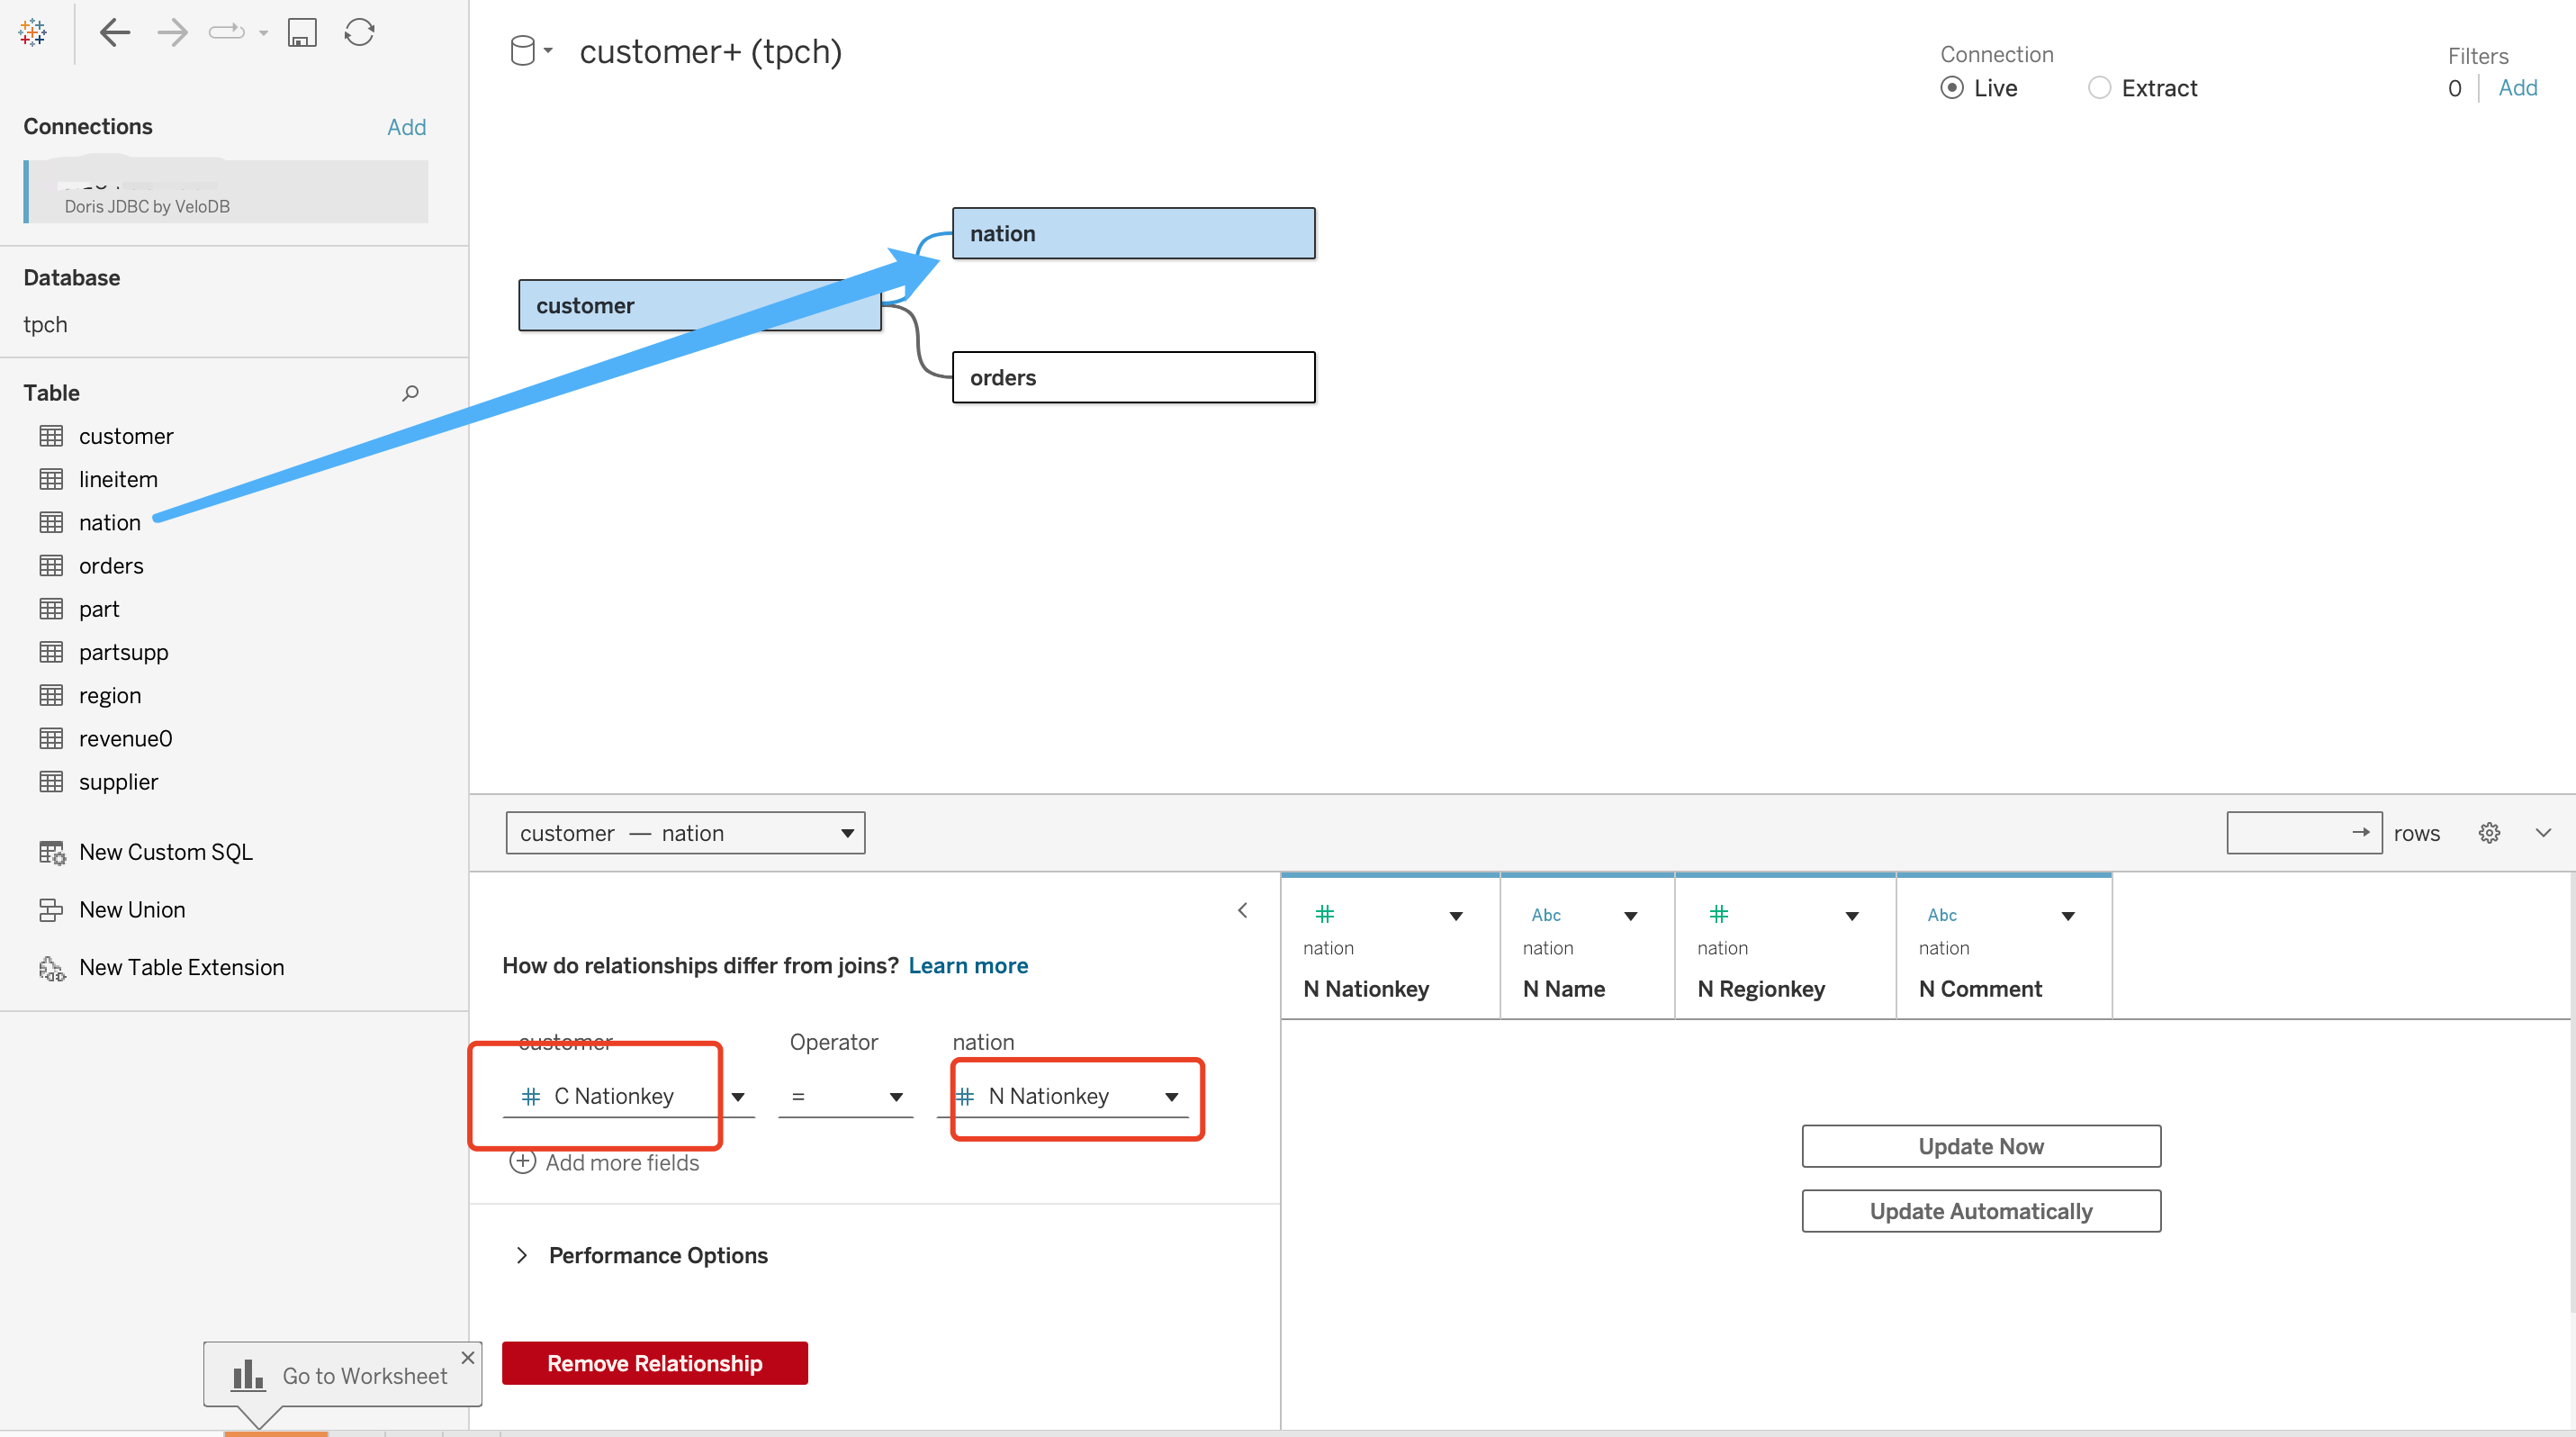This screenshot has height=1437, width=2576.
Task: Click the preview settings gear icon
Action: point(2489,833)
